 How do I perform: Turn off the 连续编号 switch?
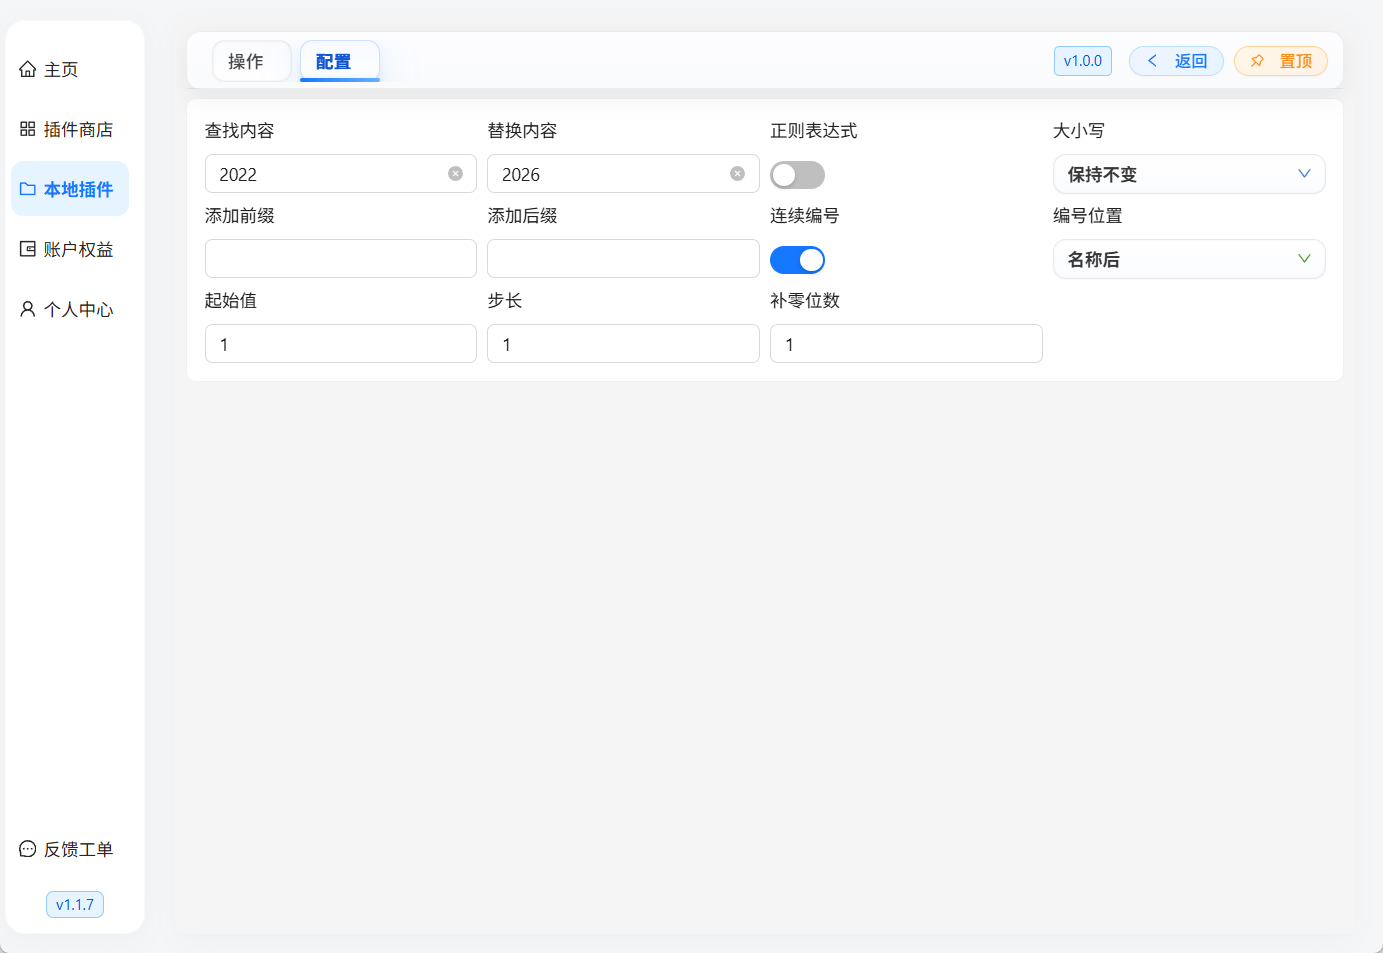(797, 260)
